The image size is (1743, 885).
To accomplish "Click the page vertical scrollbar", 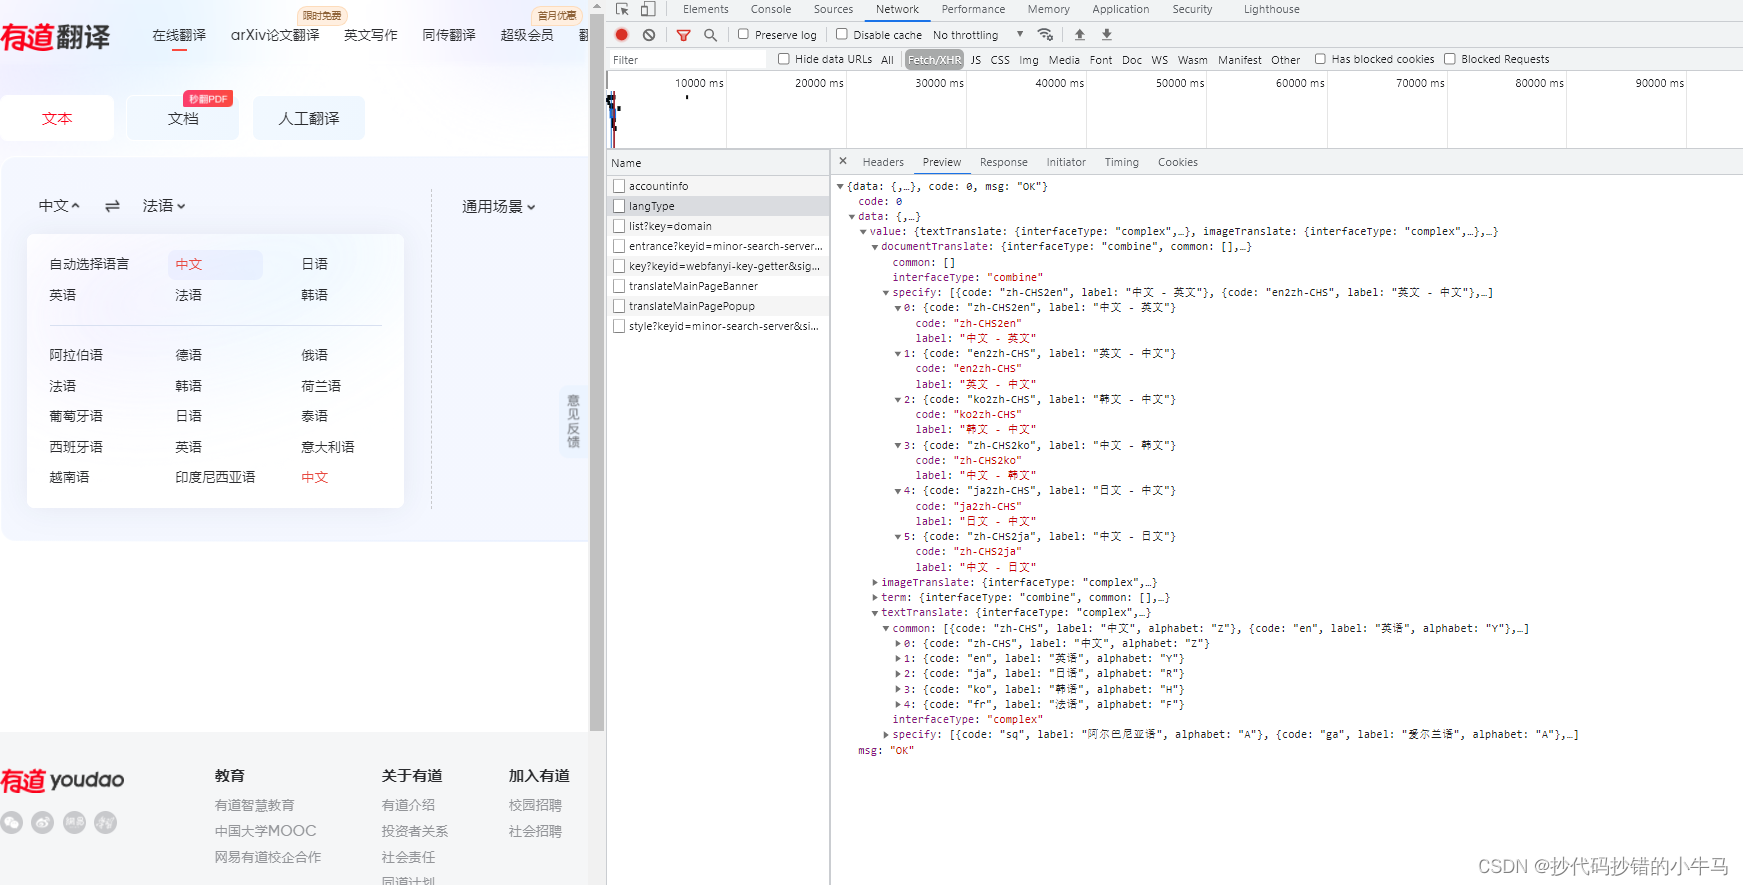I will 597,370.
